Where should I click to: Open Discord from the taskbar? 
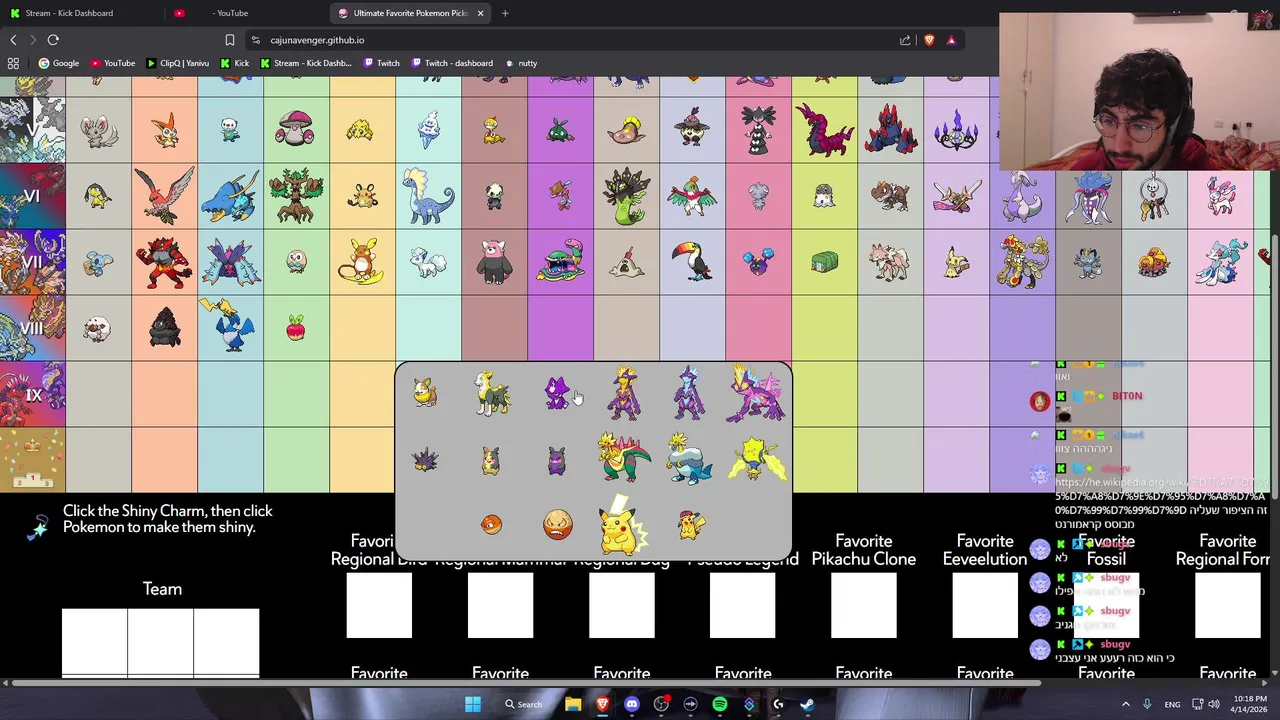tap(631, 704)
